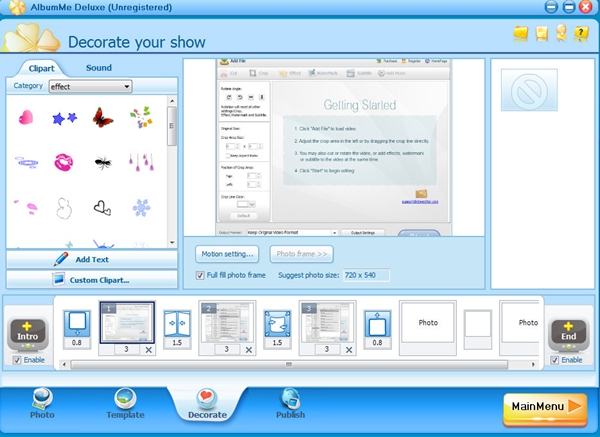Switch to the Sound tab
Viewport: 600px width, 437px height.
click(99, 68)
